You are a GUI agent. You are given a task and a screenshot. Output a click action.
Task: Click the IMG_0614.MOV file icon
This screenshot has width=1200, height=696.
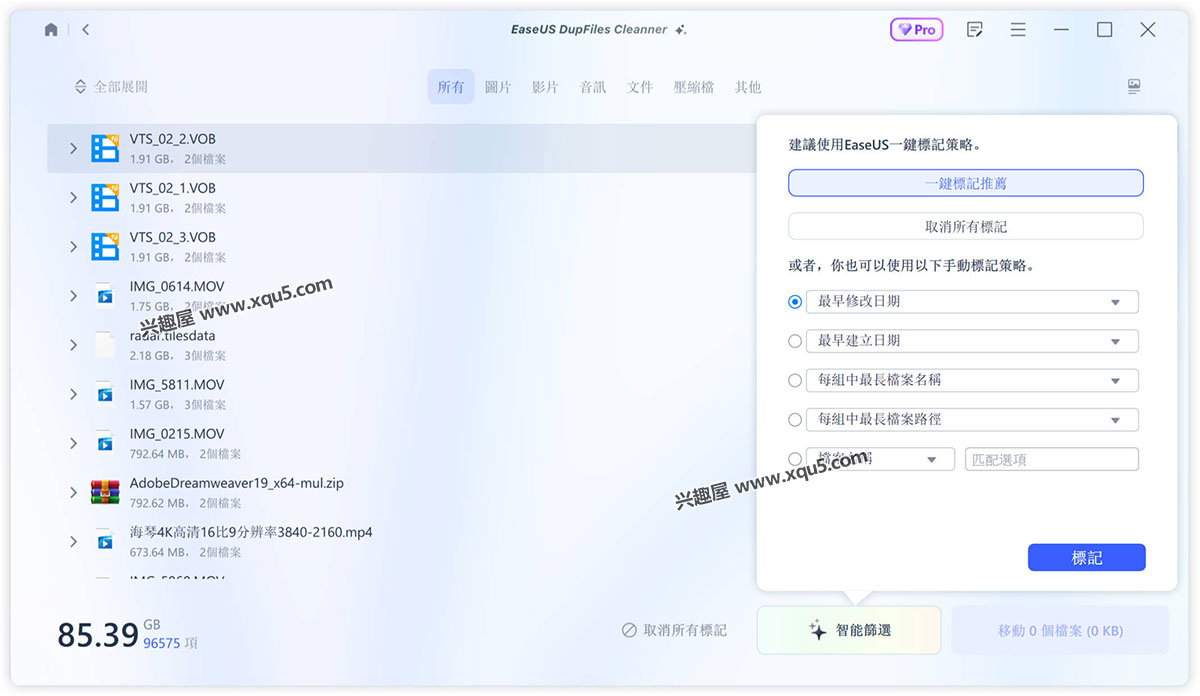pyautogui.click(x=105, y=295)
